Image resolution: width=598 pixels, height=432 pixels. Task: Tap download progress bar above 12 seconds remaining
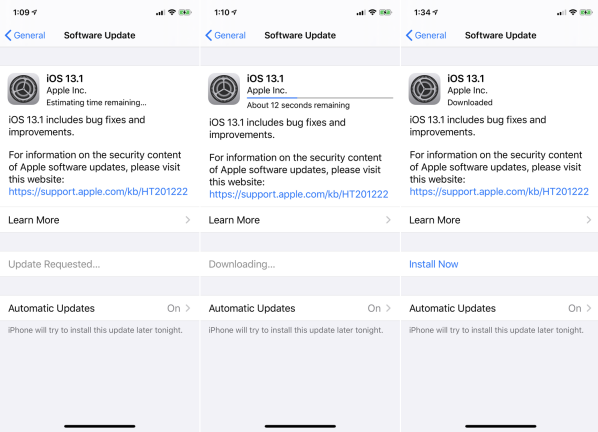coord(320,98)
